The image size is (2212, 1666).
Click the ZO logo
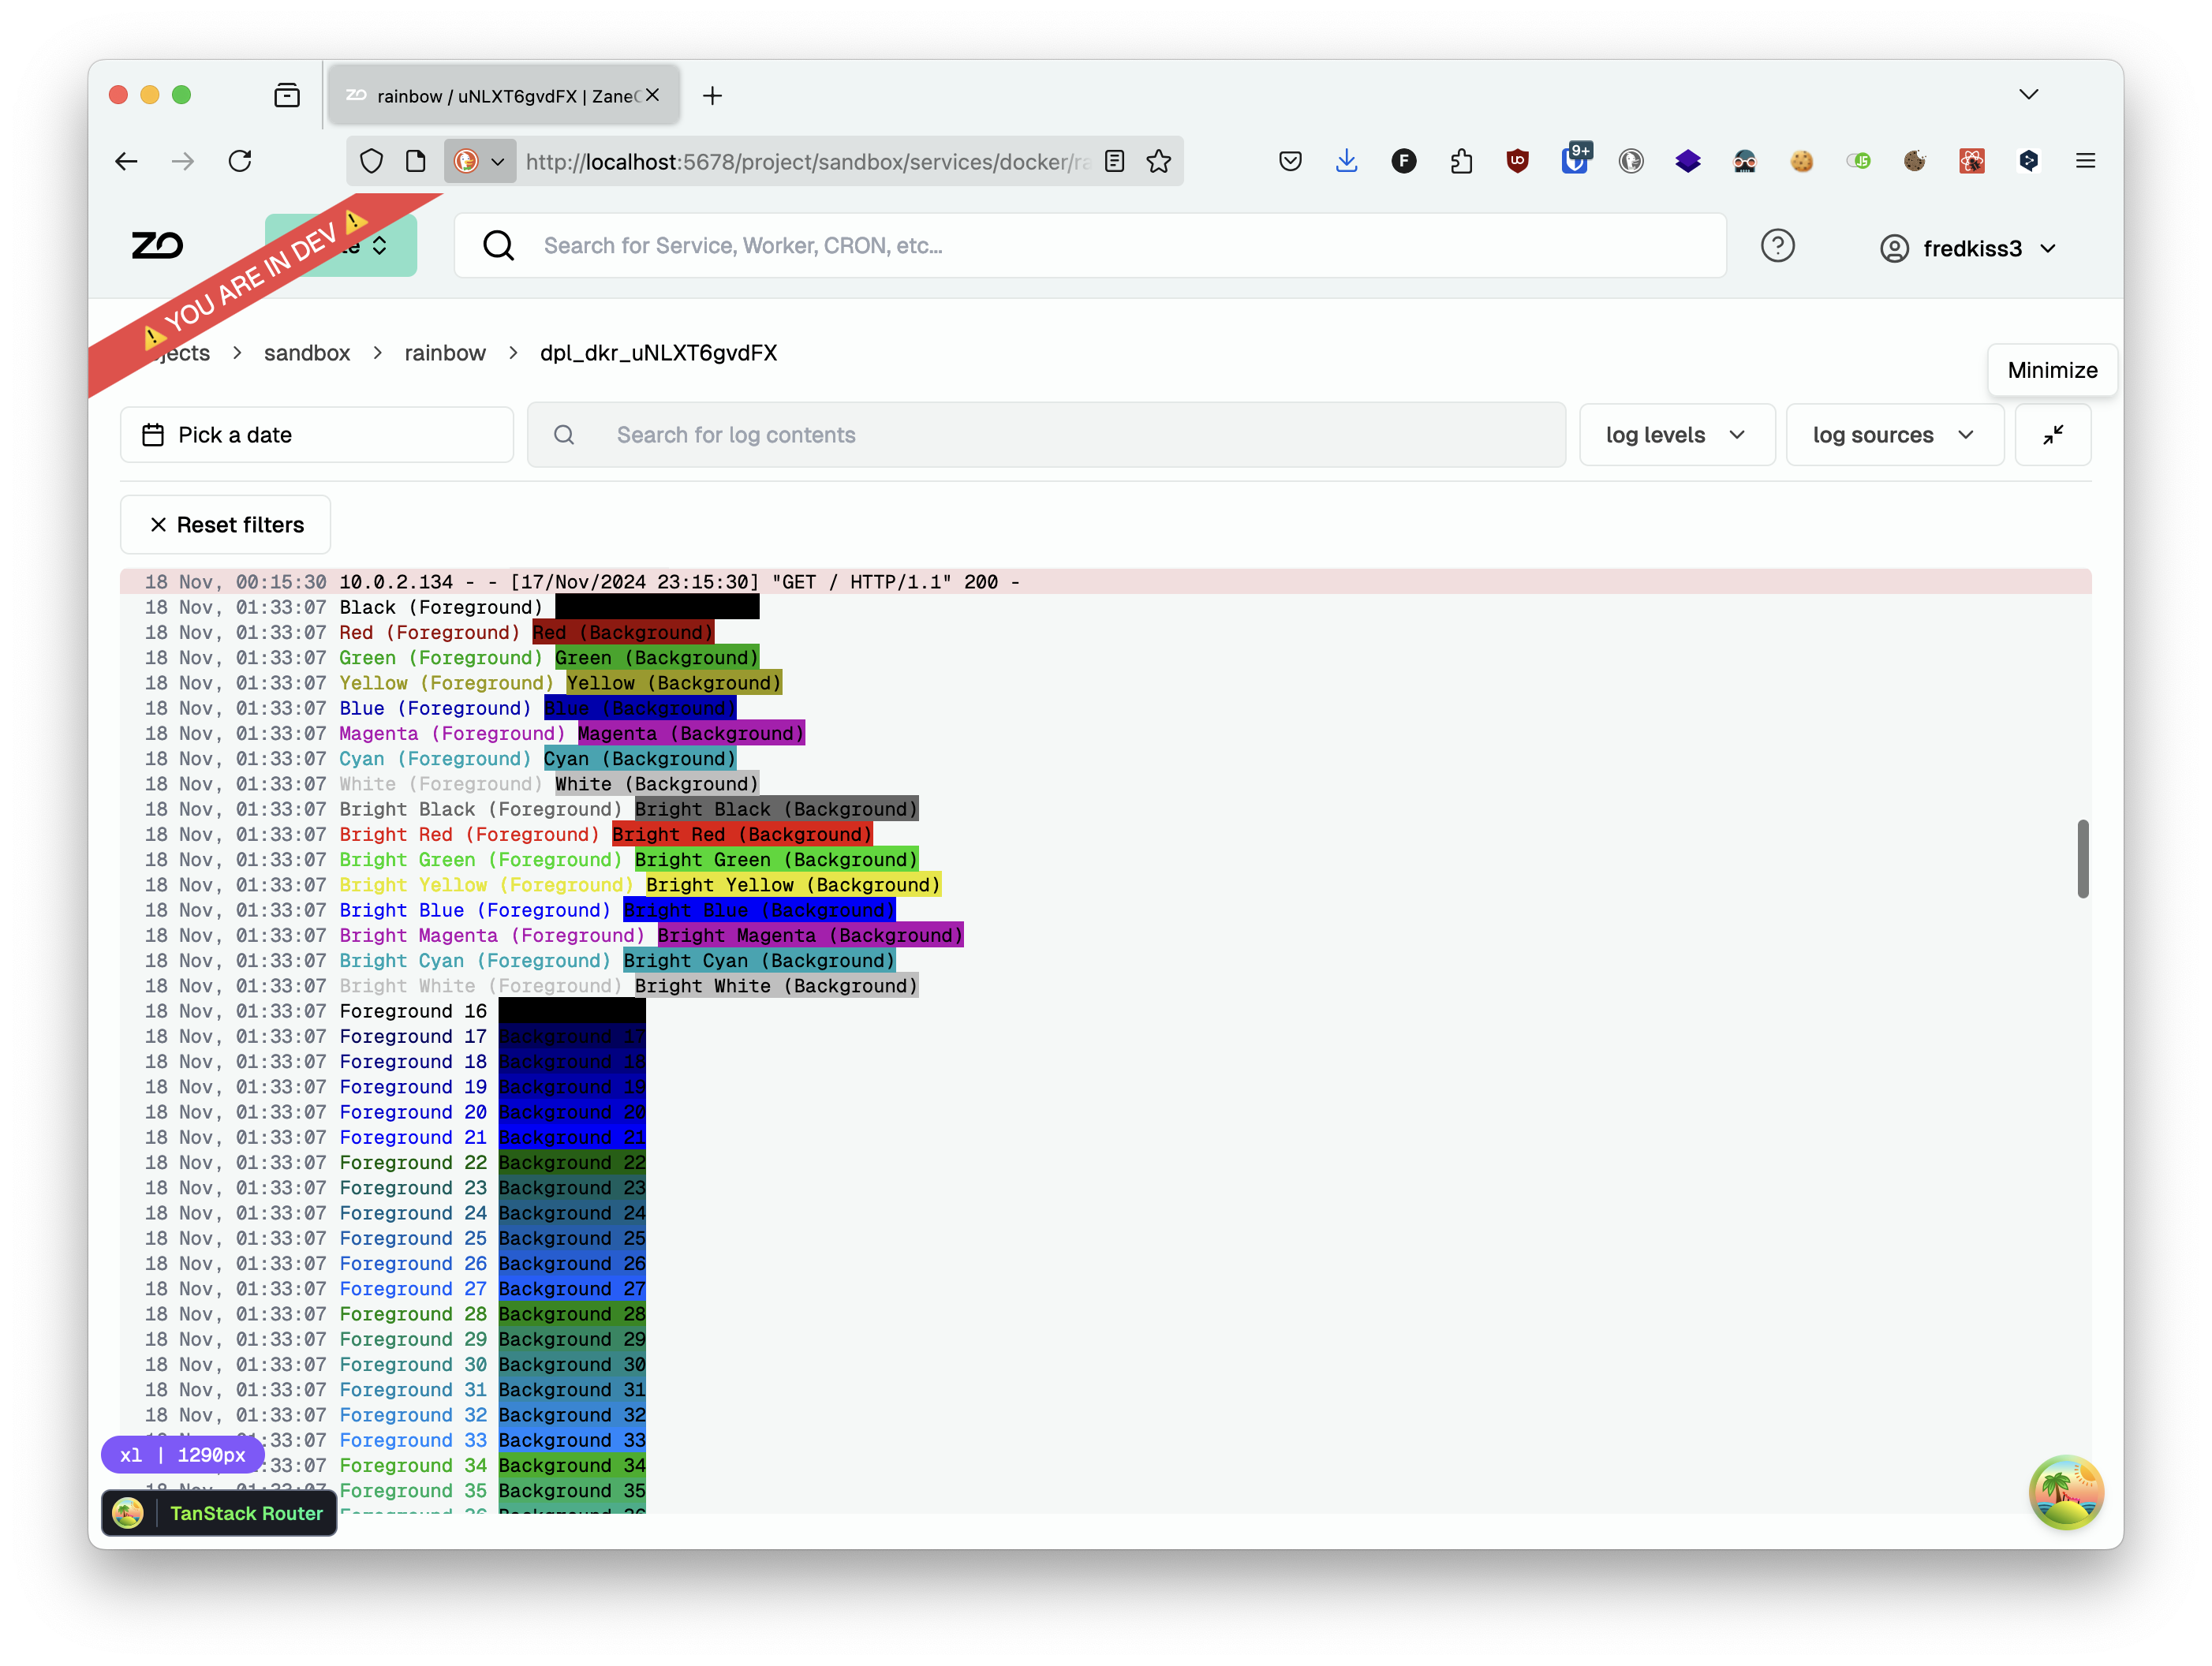(x=158, y=246)
